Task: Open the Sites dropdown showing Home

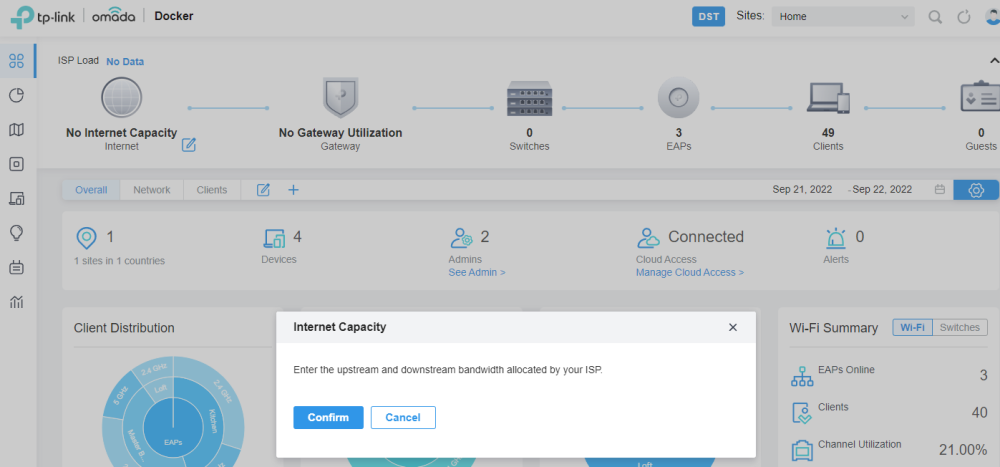Action: [x=843, y=17]
